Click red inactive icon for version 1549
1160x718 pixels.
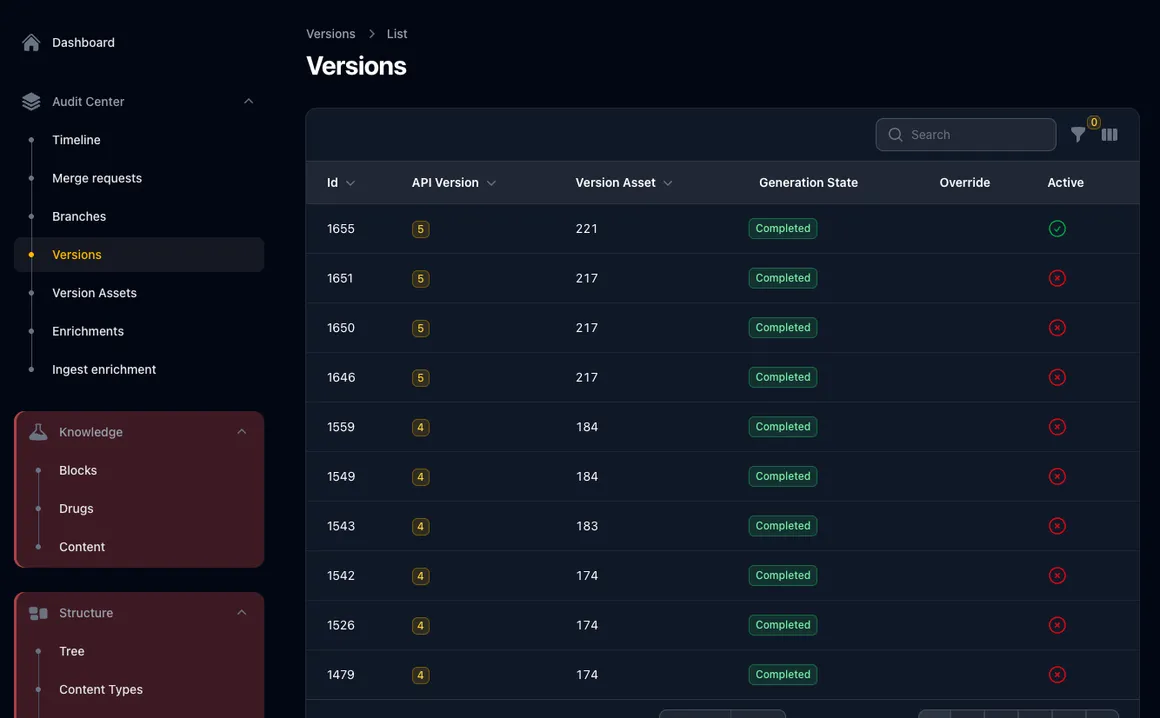[x=1057, y=476]
